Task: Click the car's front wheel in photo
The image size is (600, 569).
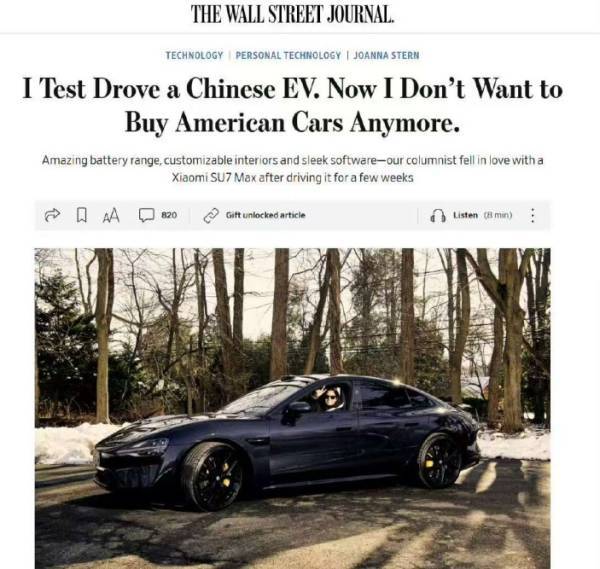Action: tap(212, 477)
